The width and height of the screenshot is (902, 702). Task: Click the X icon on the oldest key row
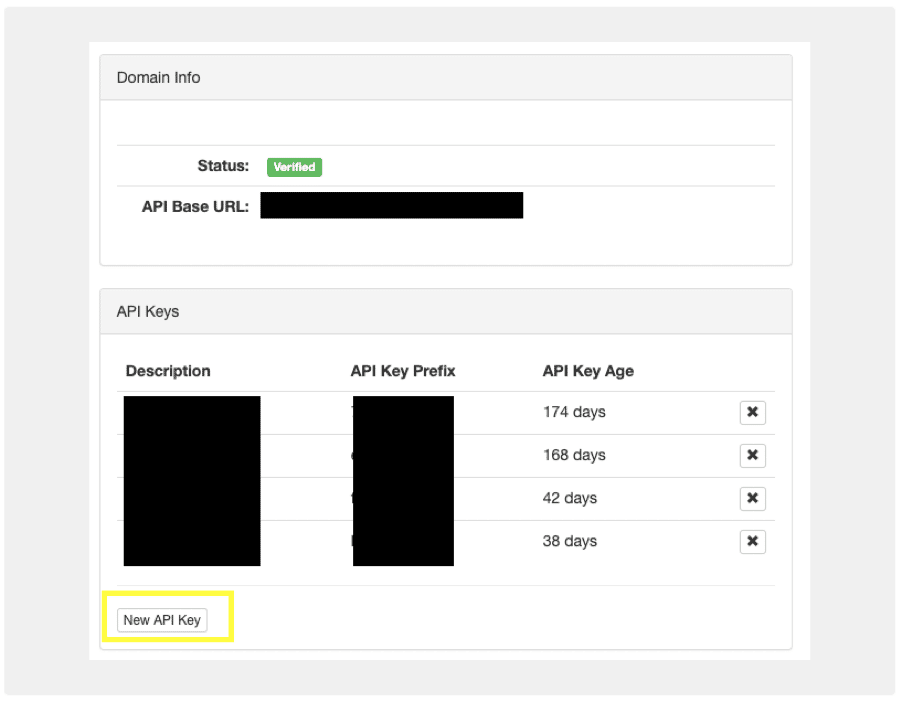pyautogui.click(x=752, y=412)
